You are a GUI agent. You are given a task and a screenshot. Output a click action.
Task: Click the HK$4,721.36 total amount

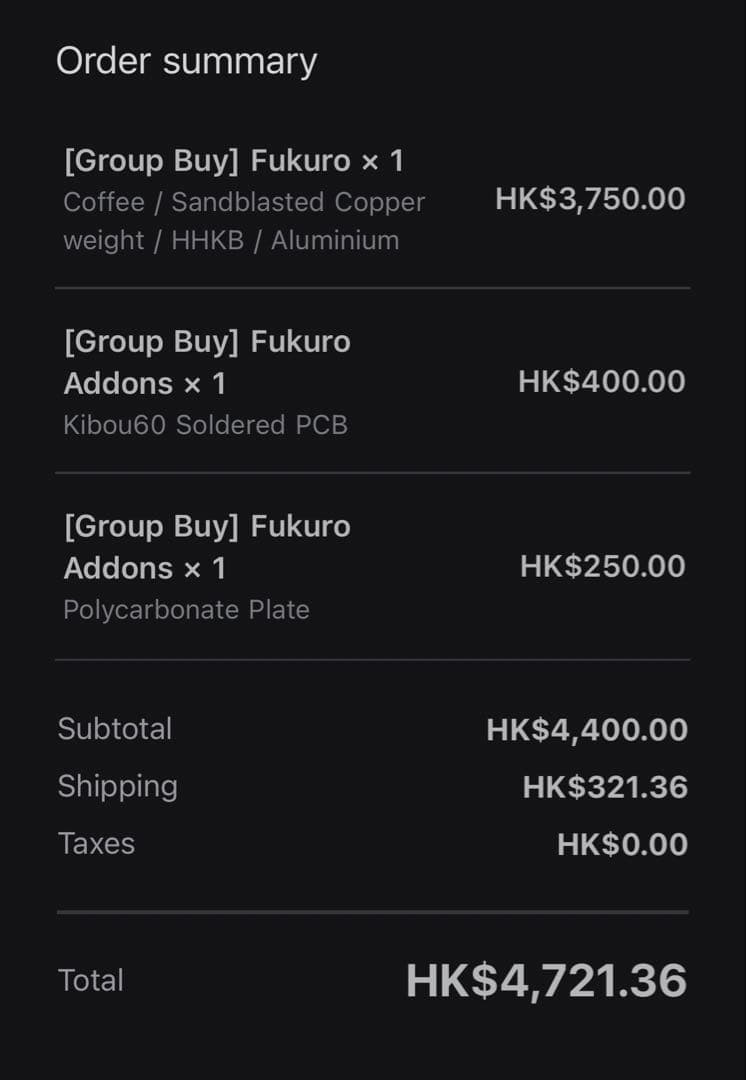click(x=546, y=981)
